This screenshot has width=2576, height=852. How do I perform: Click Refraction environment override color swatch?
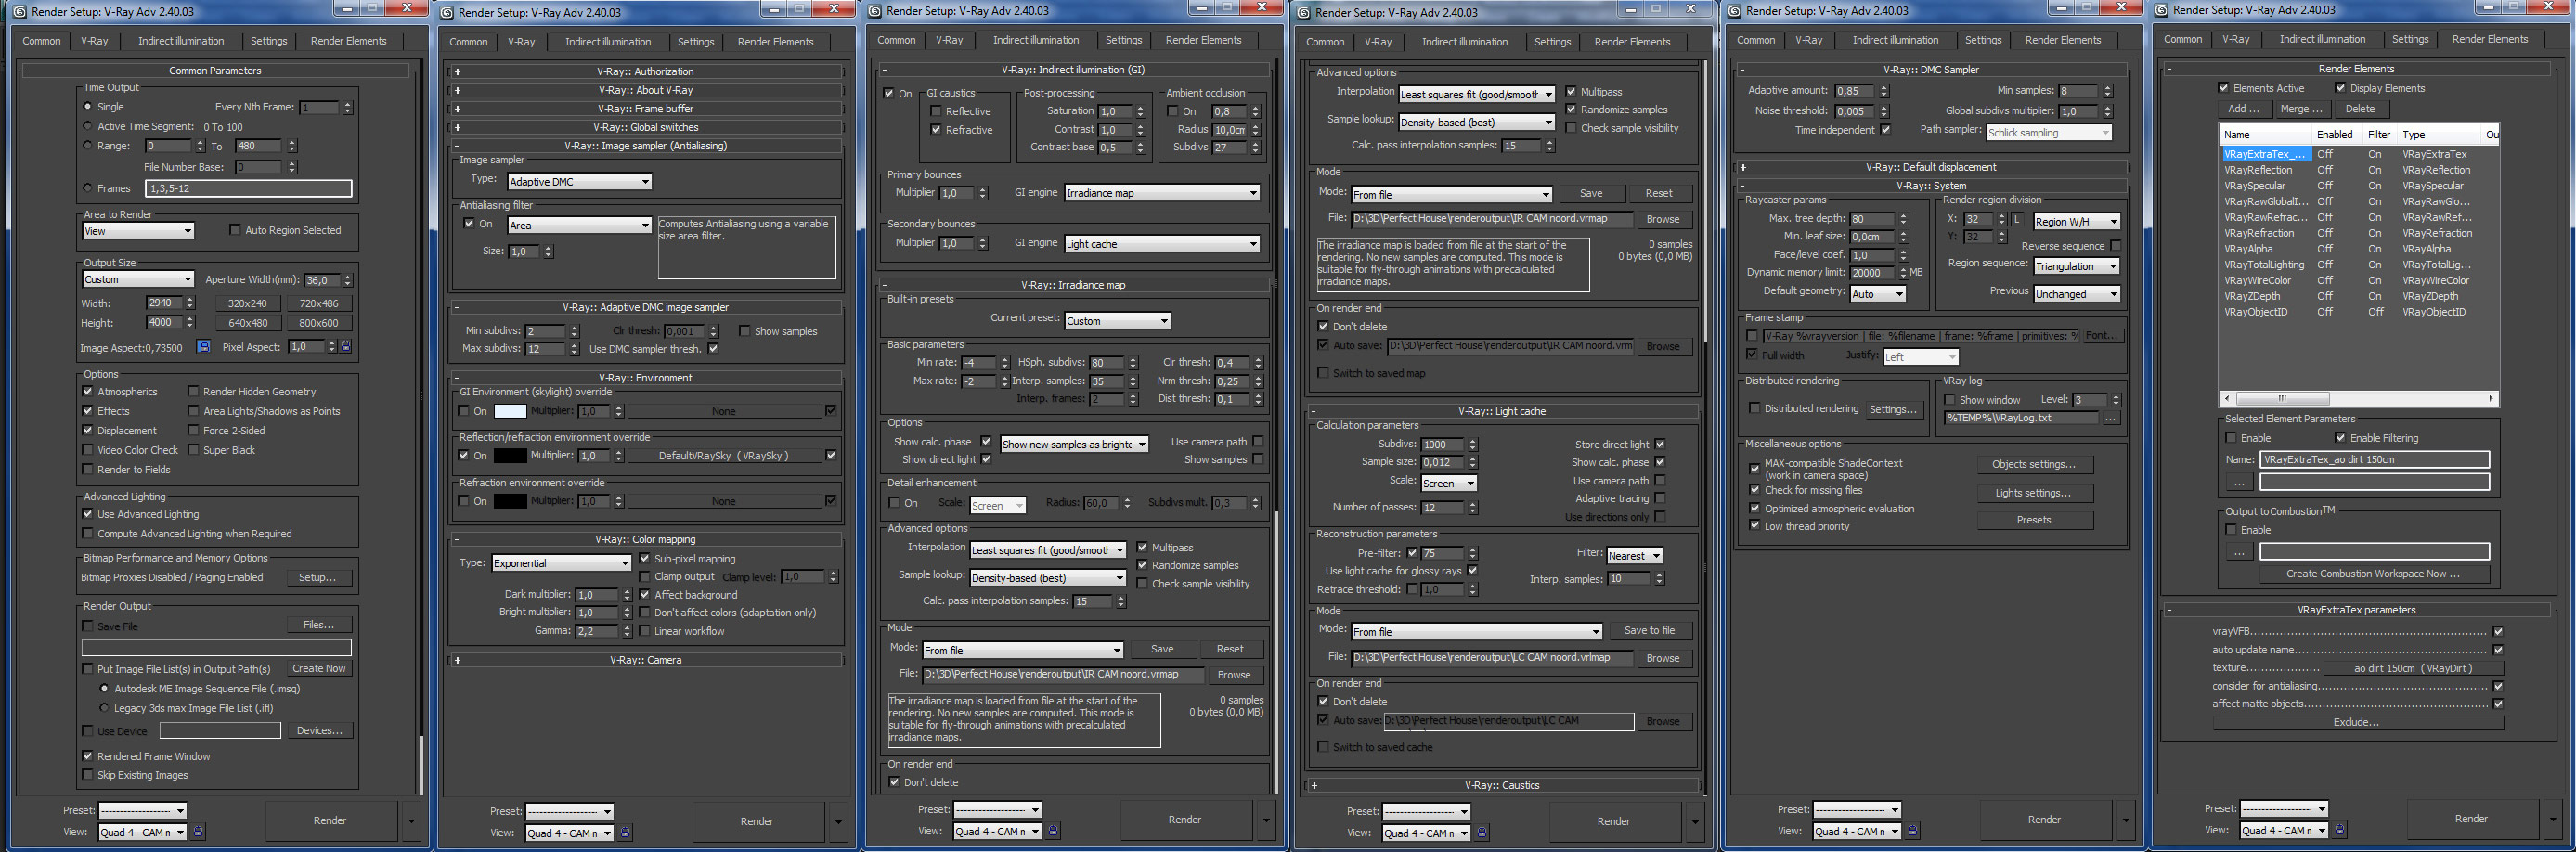click(x=510, y=501)
